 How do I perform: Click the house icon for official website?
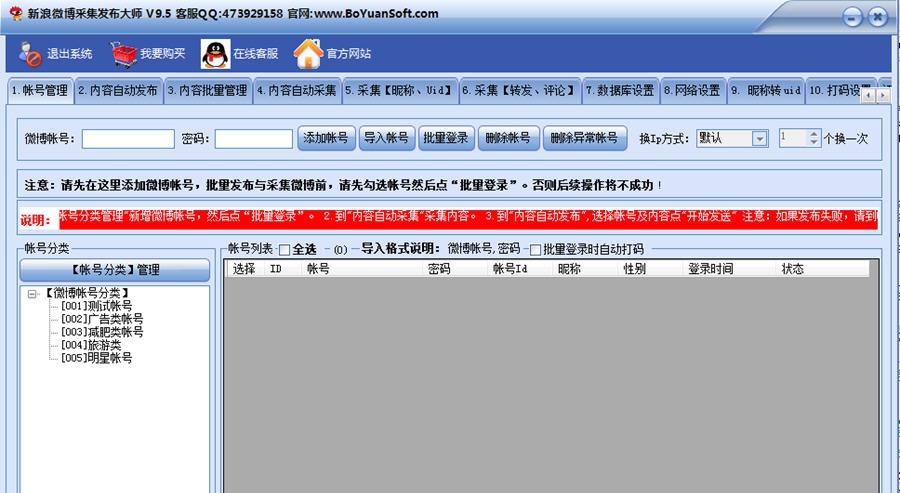click(x=308, y=53)
